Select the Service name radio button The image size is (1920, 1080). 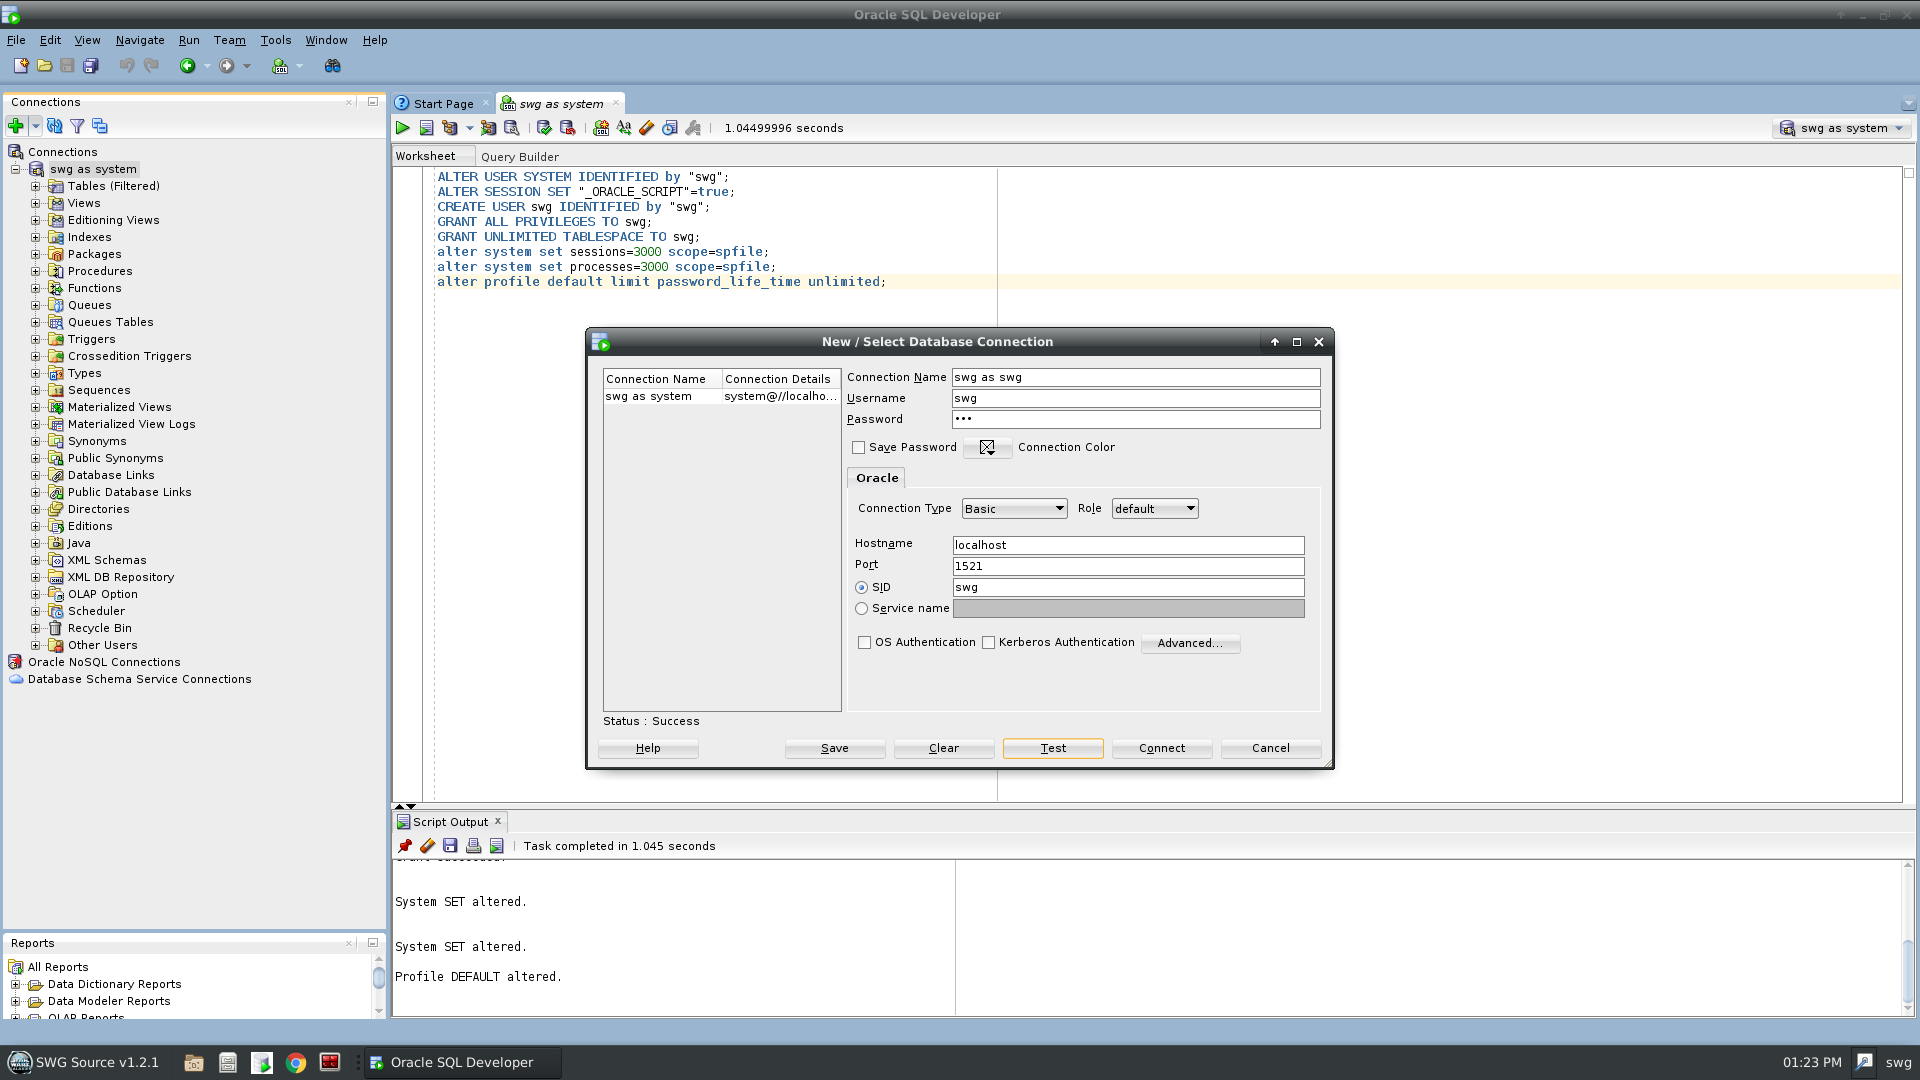coord(861,609)
